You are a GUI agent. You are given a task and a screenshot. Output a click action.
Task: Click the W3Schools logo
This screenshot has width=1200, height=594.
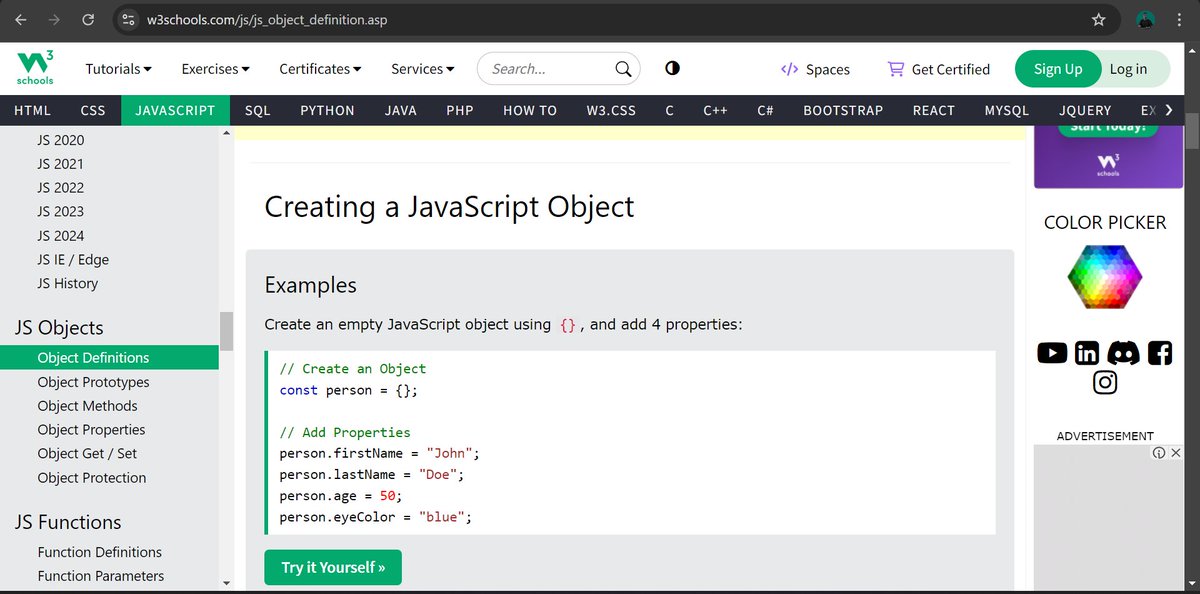pos(35,68)
